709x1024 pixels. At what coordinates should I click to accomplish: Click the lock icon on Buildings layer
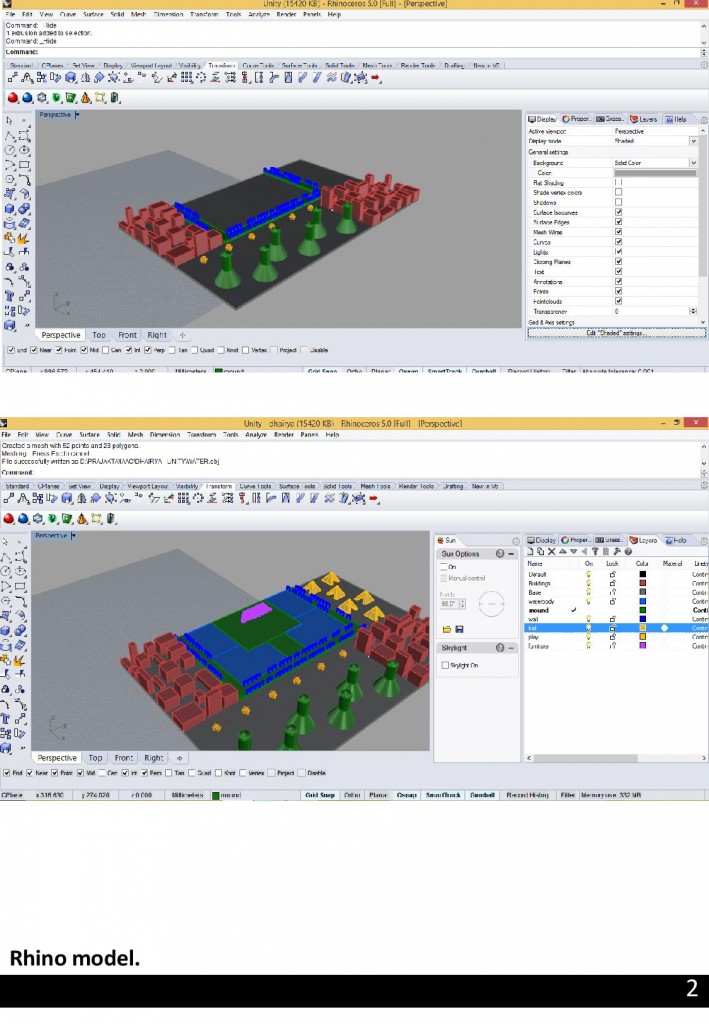(612, 583)
